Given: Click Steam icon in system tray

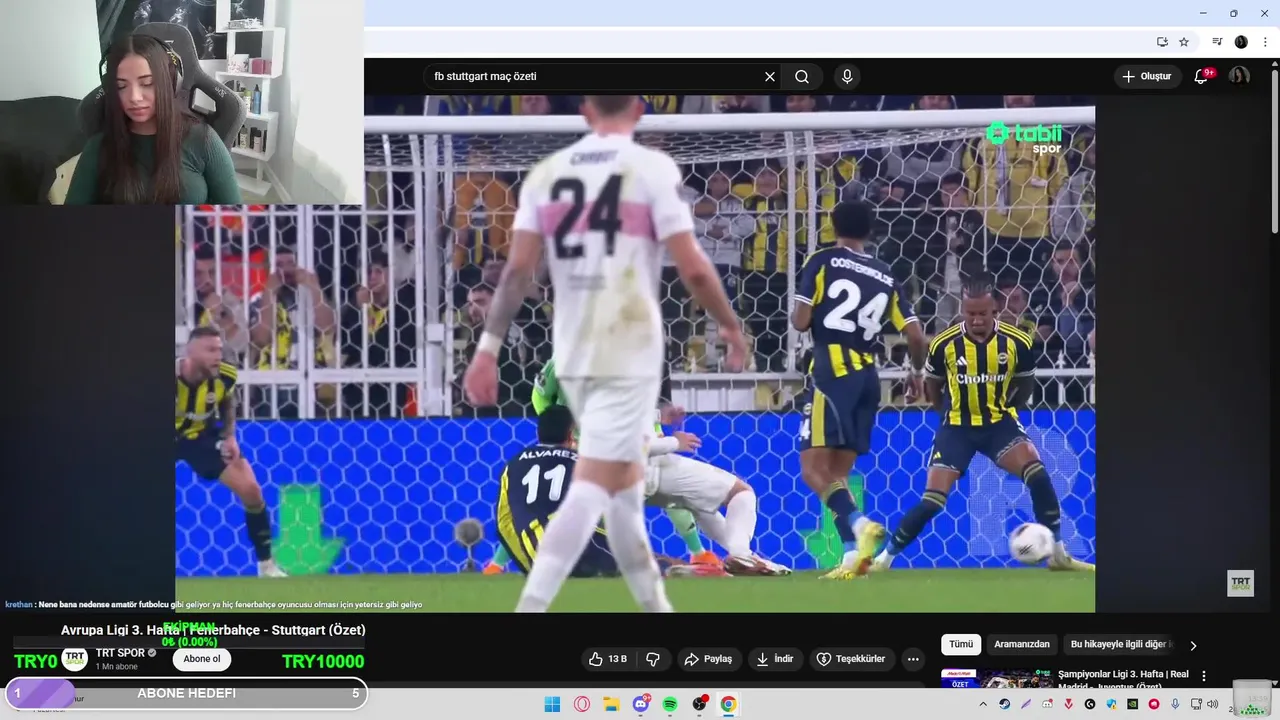Looking at the screenshot, I should coord(1004,704).
